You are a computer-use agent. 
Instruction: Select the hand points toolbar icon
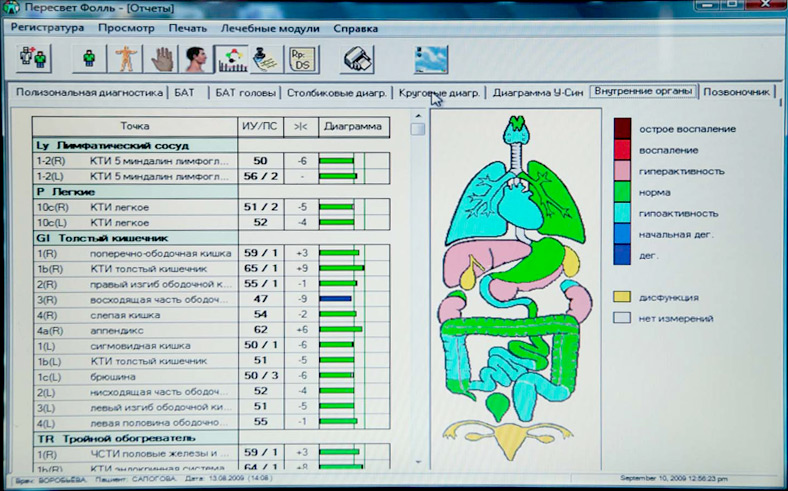pos(161,59)
